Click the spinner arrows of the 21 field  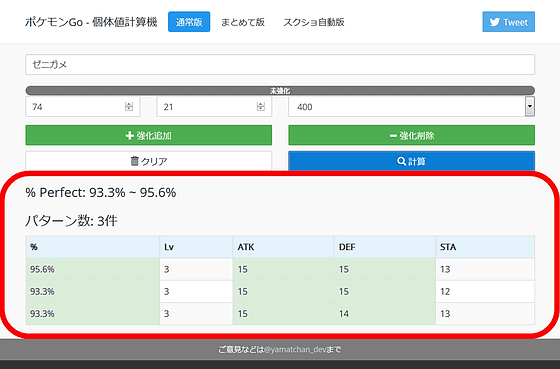[261, 106]
